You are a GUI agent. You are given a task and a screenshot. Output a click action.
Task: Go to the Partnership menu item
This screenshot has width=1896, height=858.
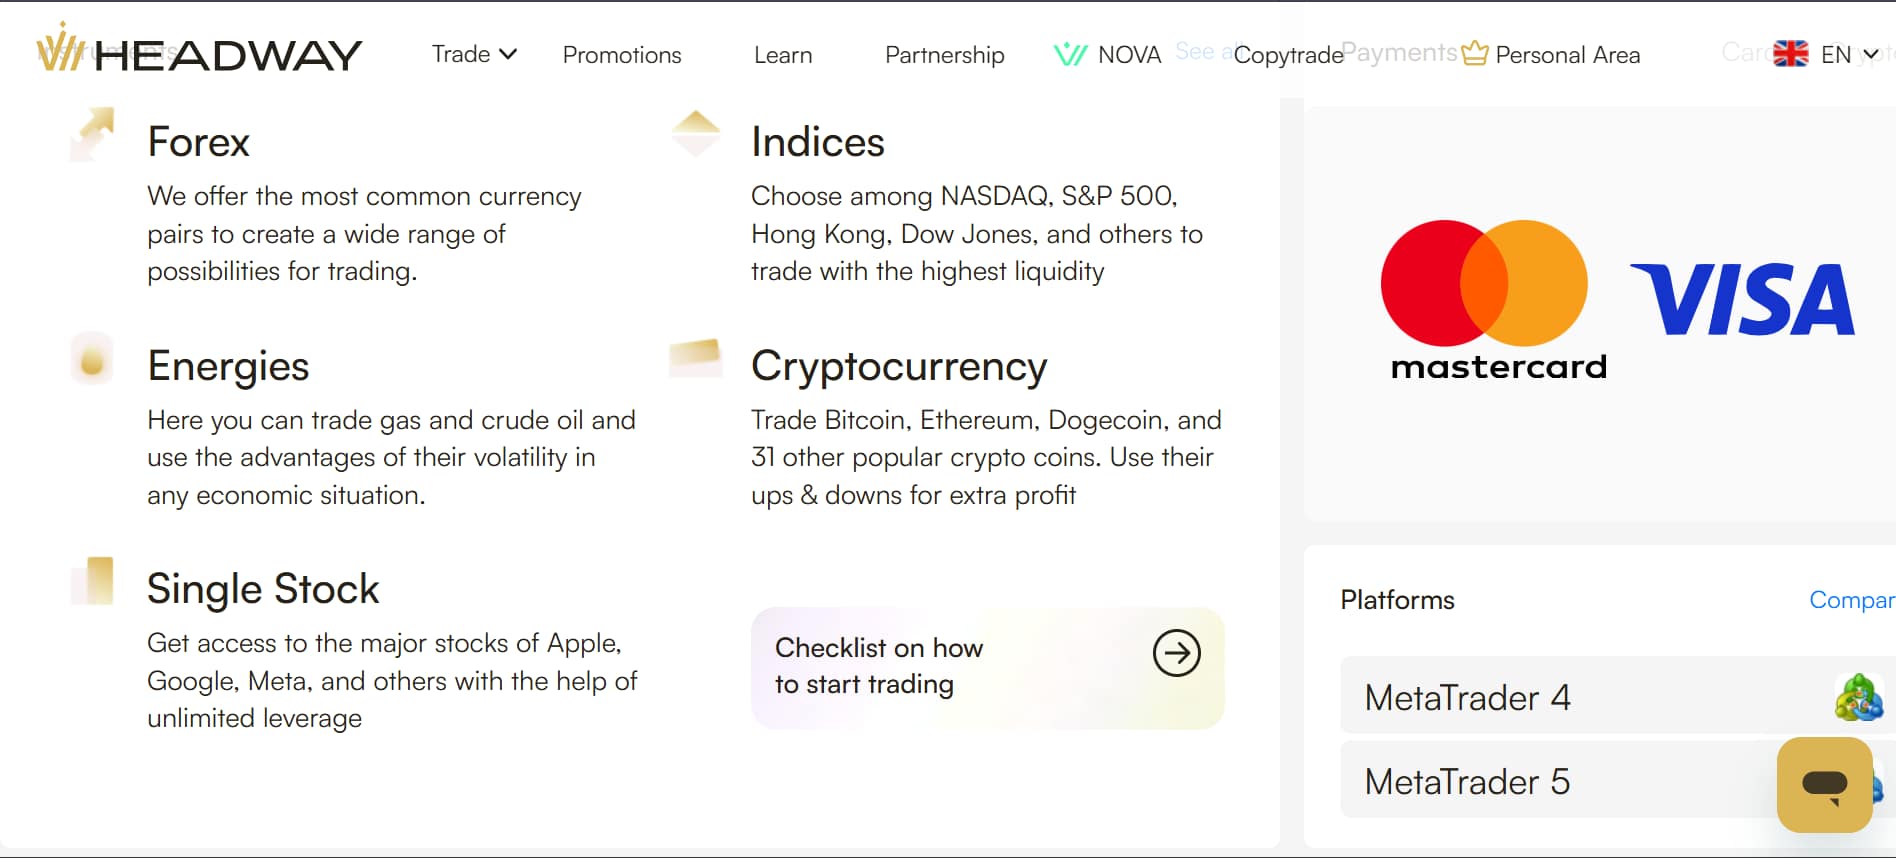tap(944, 55)
